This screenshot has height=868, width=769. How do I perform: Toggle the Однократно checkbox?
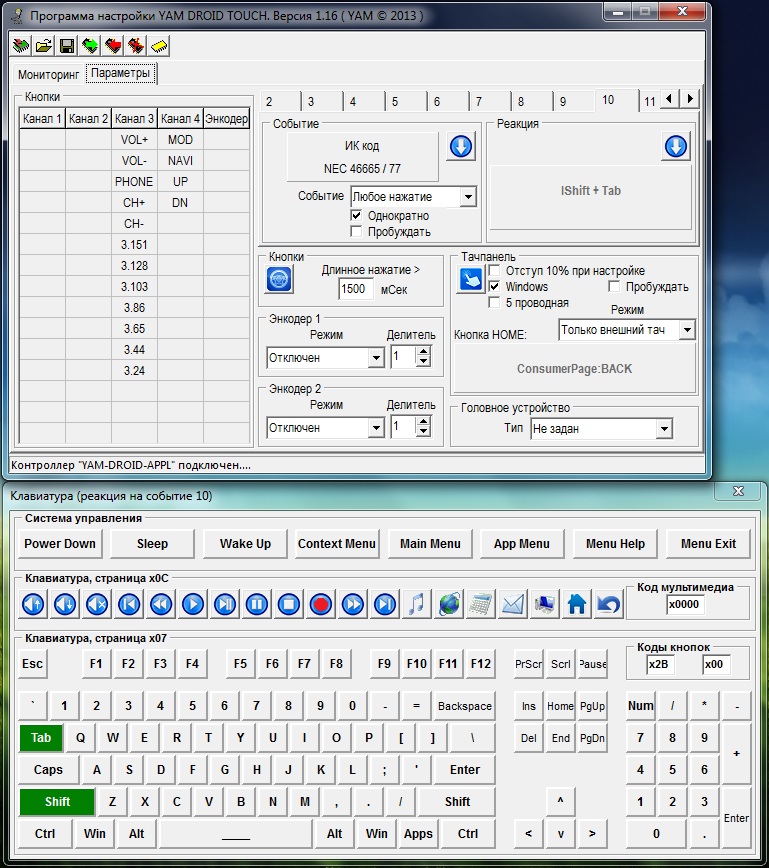[357, 216]
